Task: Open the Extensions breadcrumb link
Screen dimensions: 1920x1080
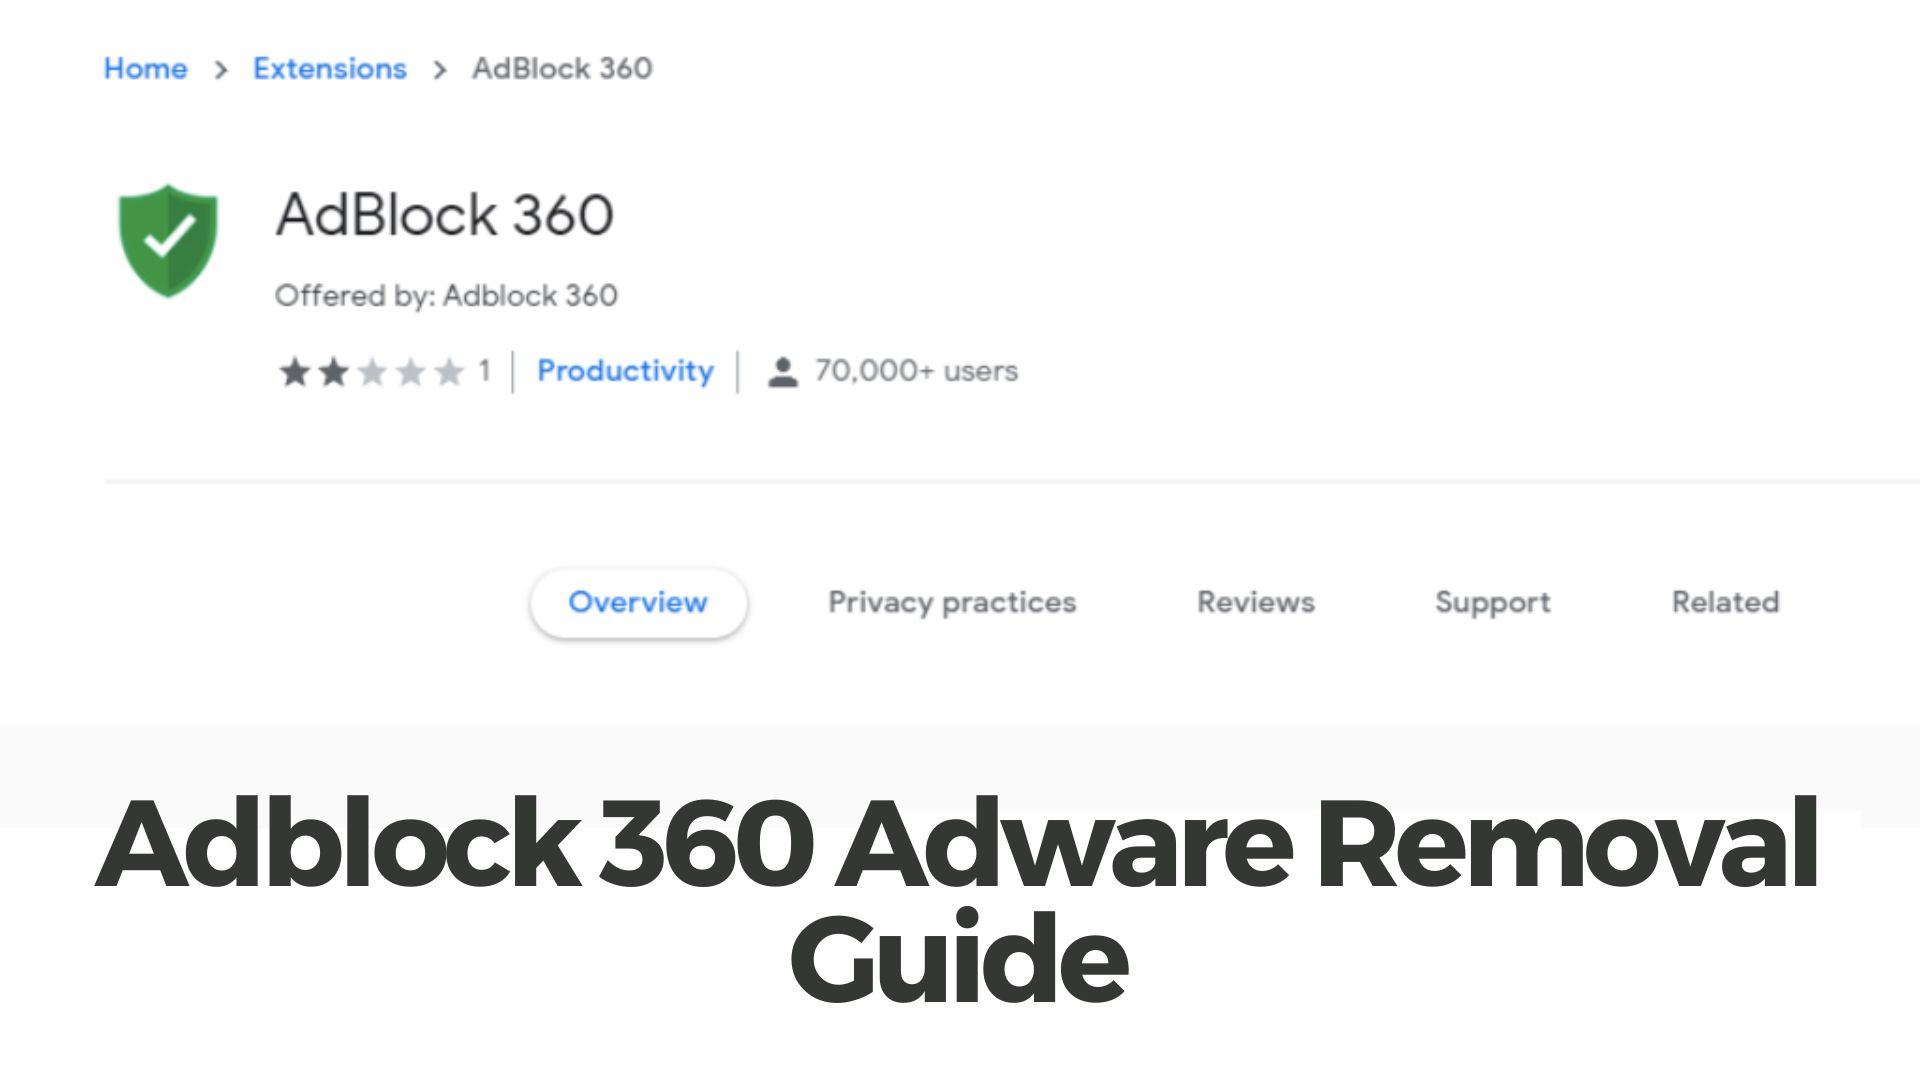Action: (x=330, y=68)
